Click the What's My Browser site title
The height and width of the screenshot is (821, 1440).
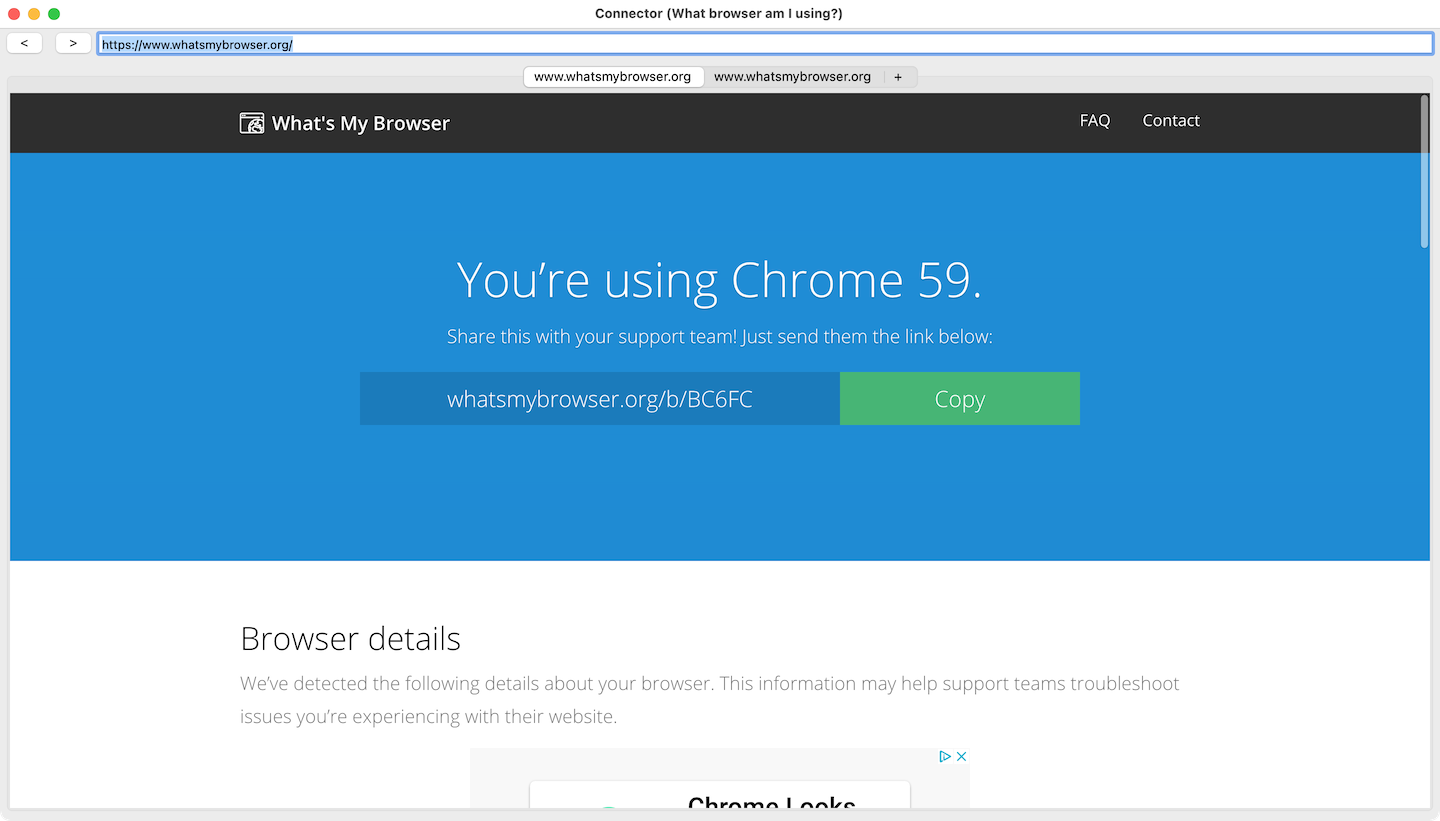[x=361, y=123]
